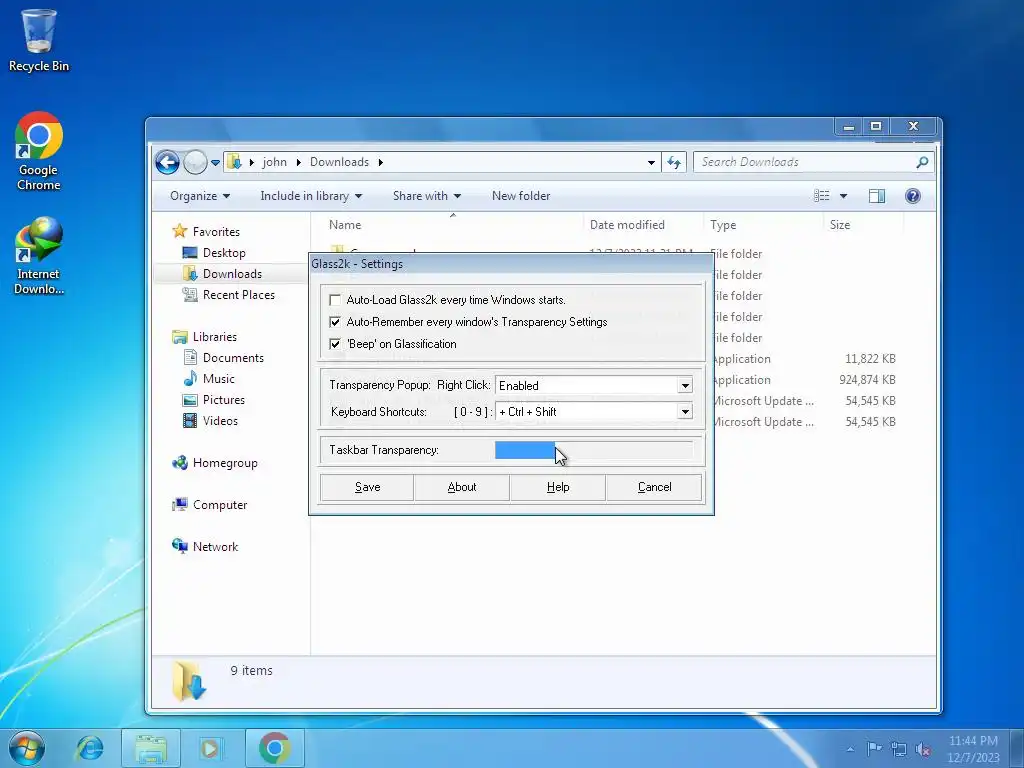The height and width of the screenshot is (768, 1024).
Task: Open recent pages dropdown next to Forward
Action: (215, 163)
